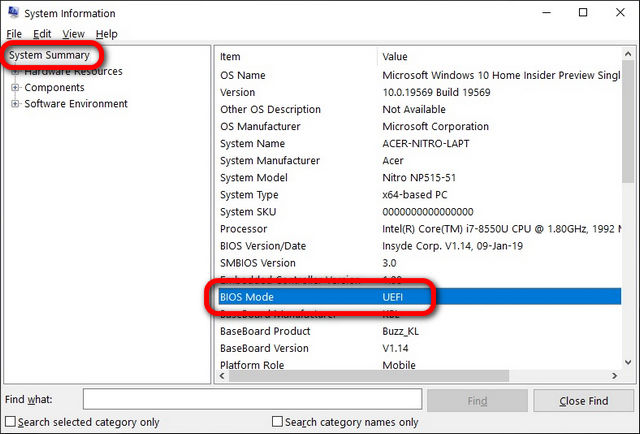
Task: Click the vertical scrollbar down arrow
Action: [628, 363]
